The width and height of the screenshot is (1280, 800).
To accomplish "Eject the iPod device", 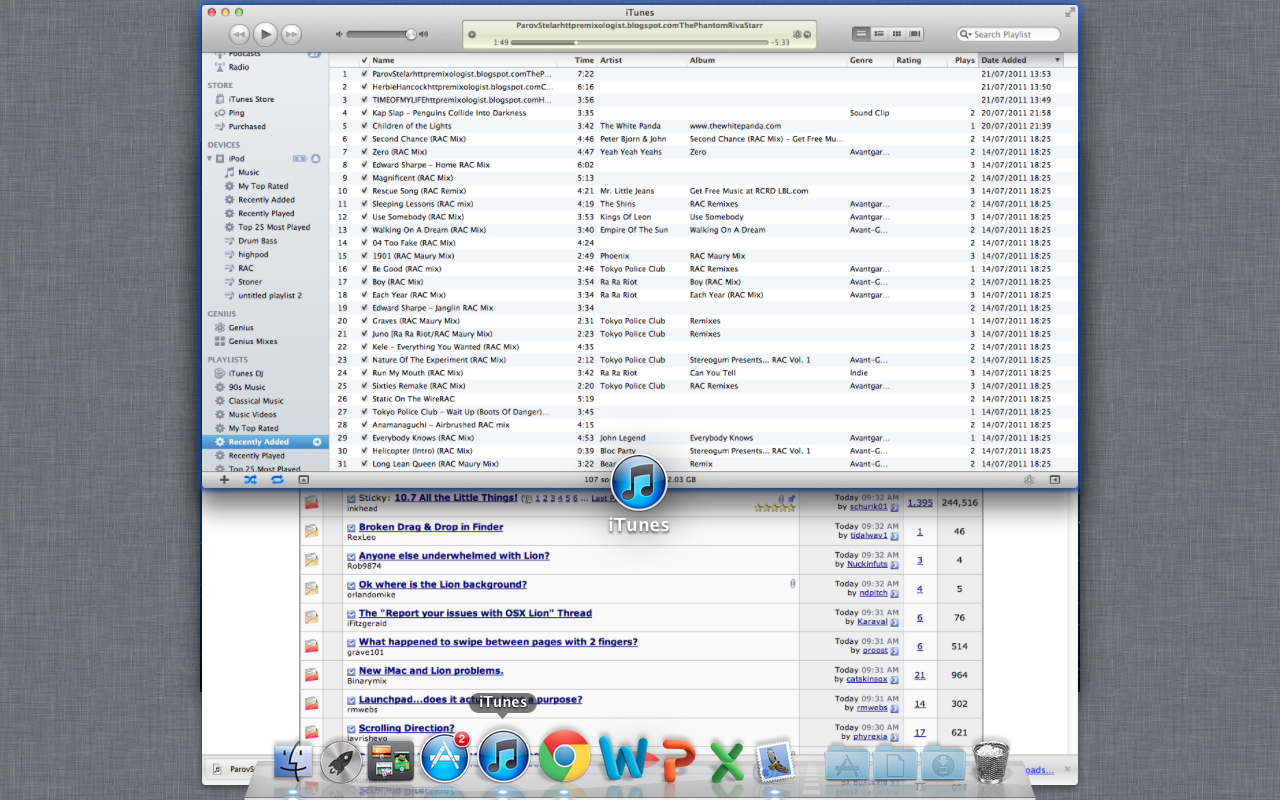I will pyautogui.click(x=316, y=158).
